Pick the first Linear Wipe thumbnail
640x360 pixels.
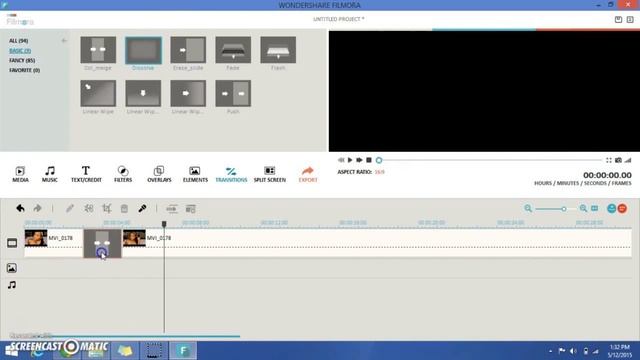(x=98, y=93)
